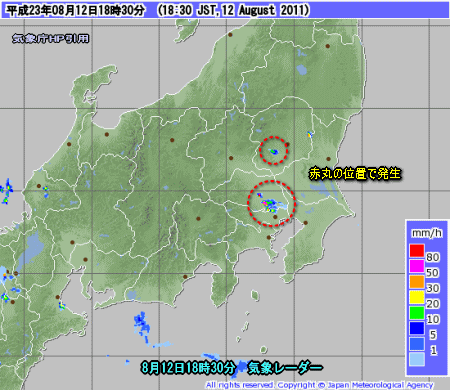Click the yellow 20 mm/h legend swatch
Image resolution: width=450 pixels, height=390 pixels.
tap(417, 297)
